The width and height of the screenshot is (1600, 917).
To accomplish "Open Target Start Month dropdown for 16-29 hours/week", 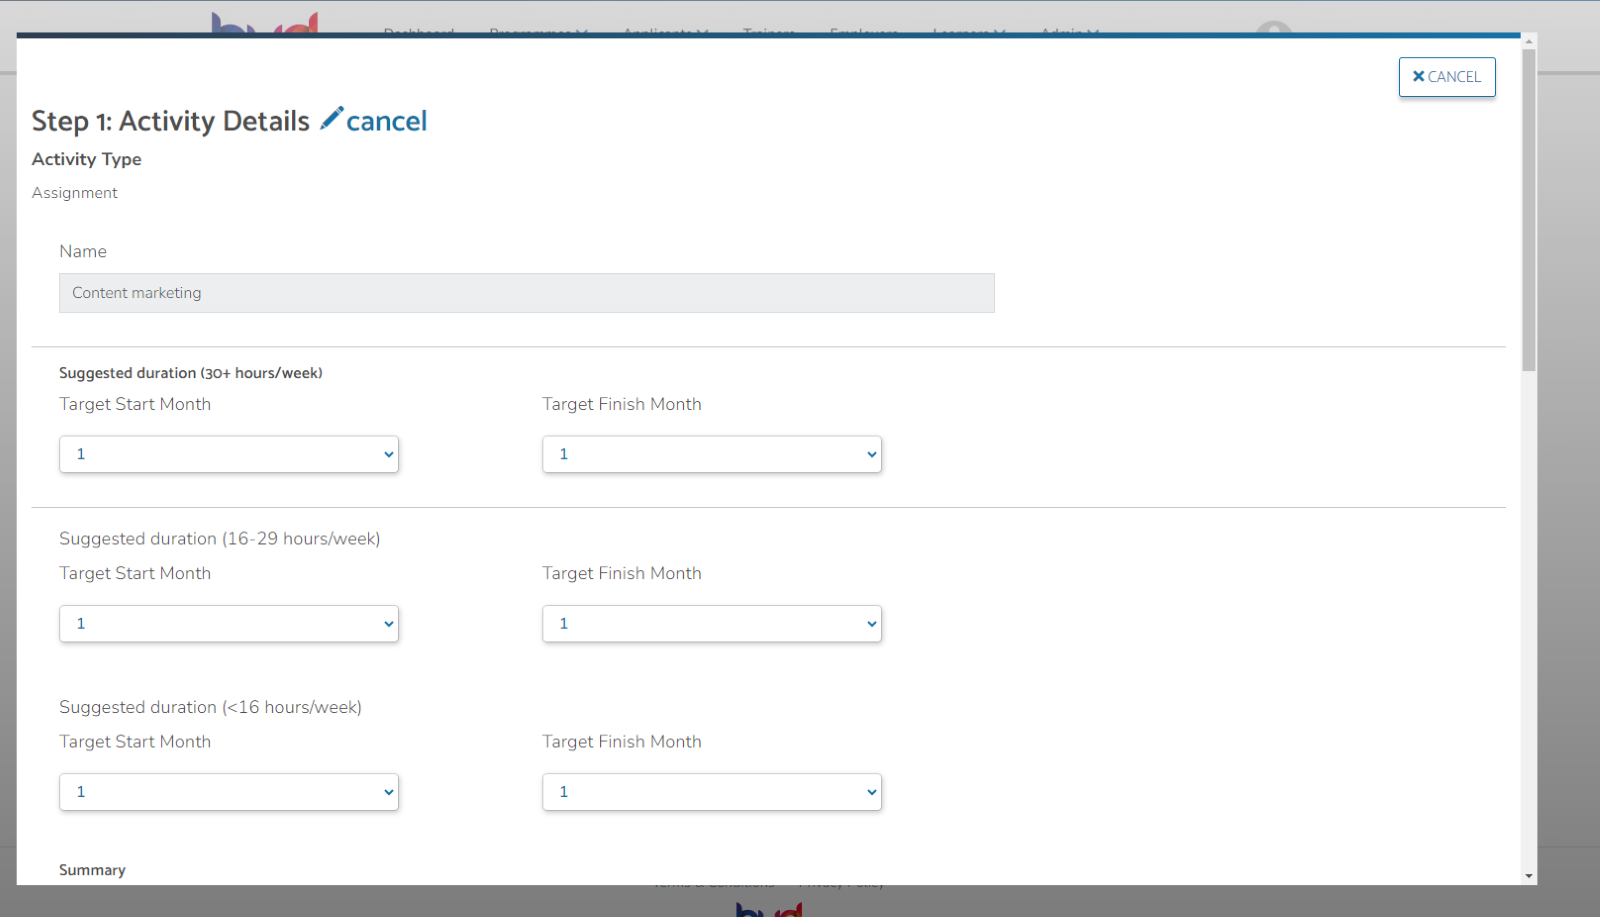I will [228, 623].
